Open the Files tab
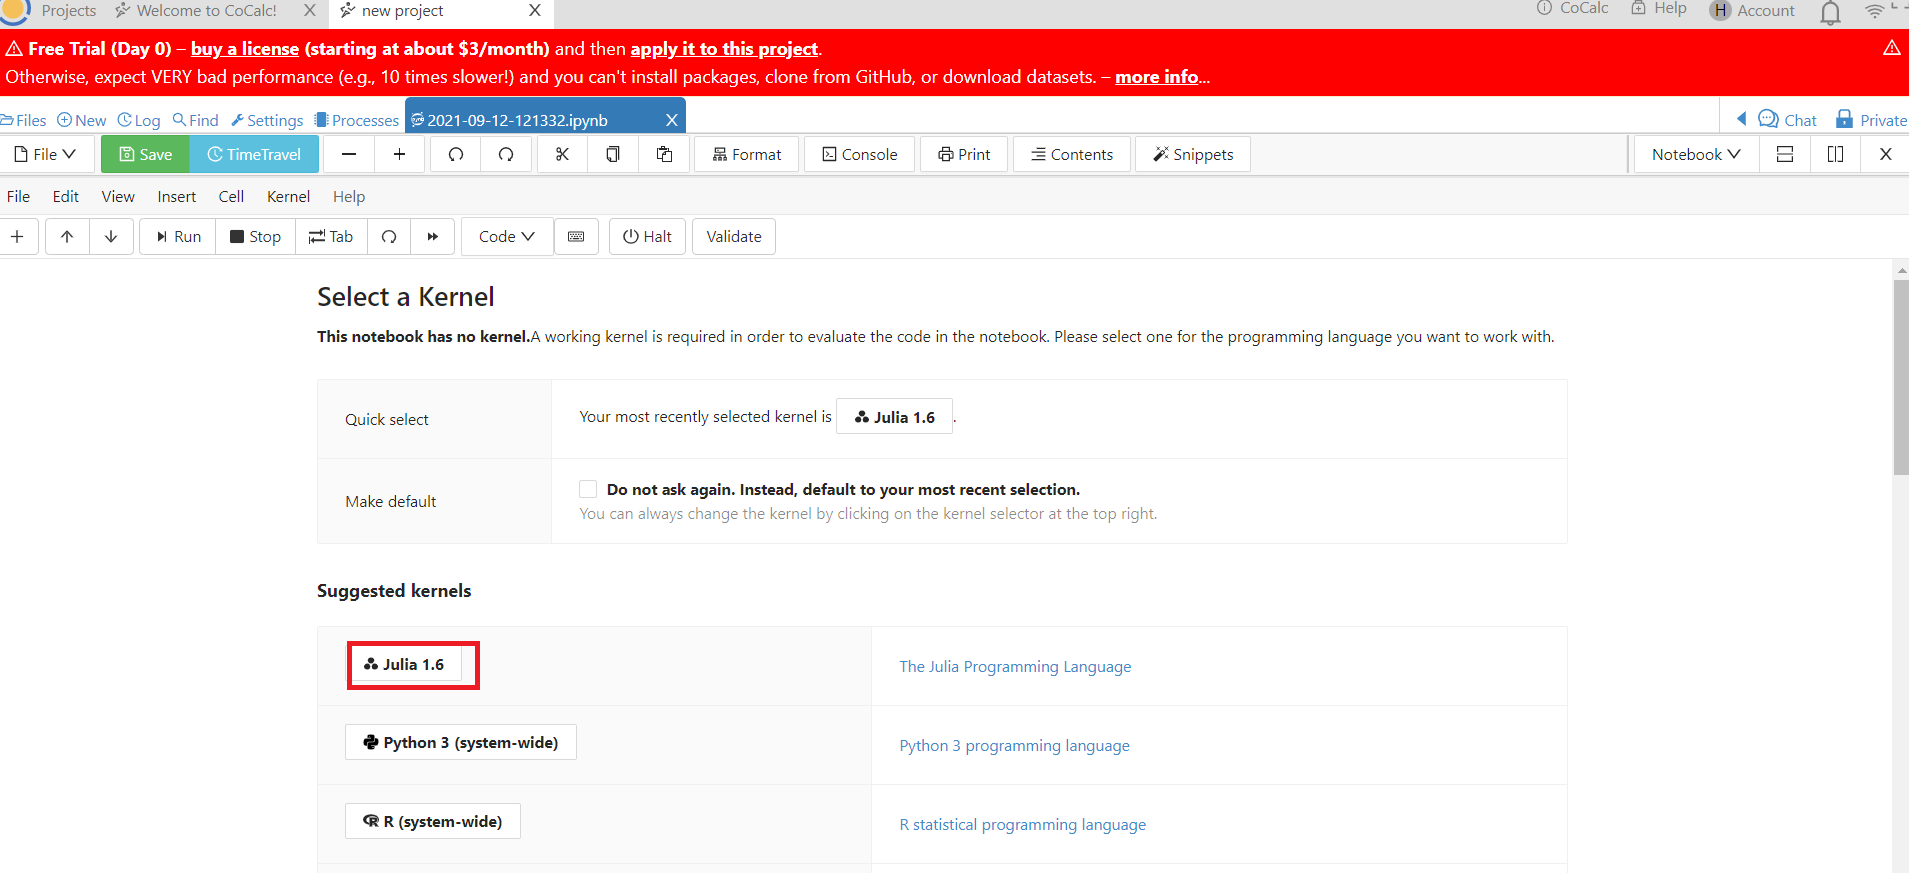Screen dimensions: 1909x873 tap(23, 120)
